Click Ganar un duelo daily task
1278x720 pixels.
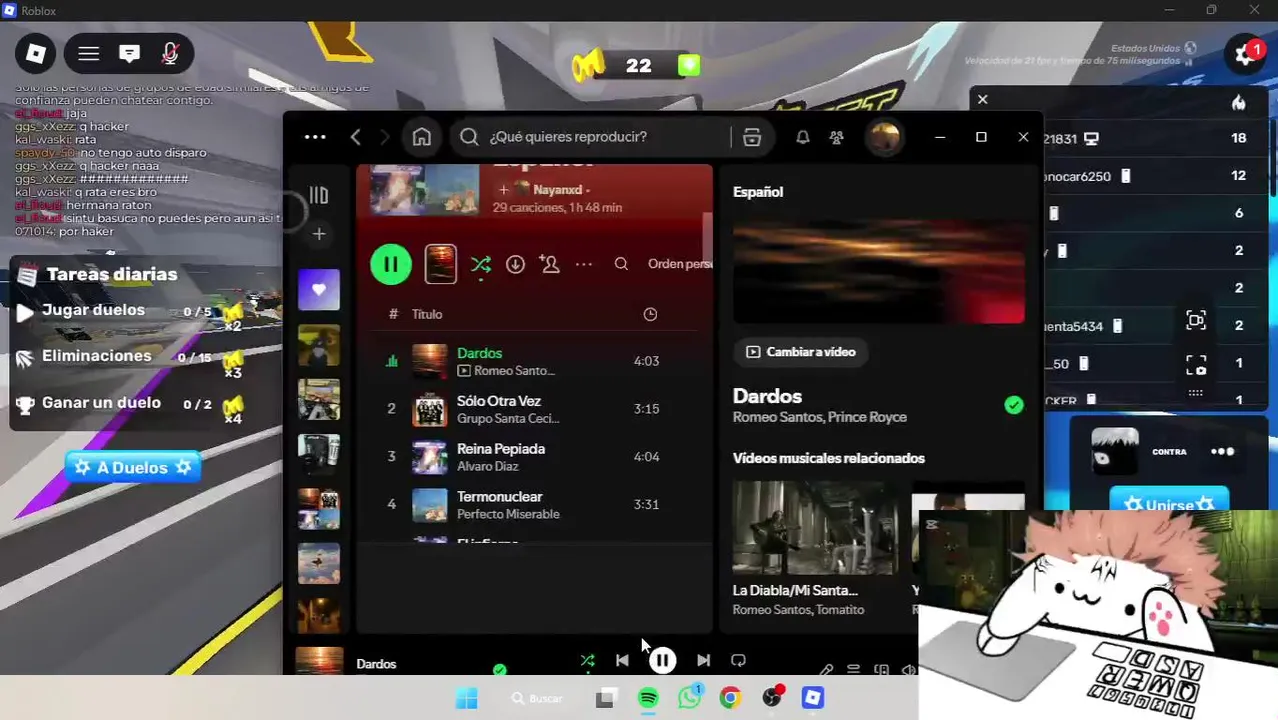coord(130,406)
